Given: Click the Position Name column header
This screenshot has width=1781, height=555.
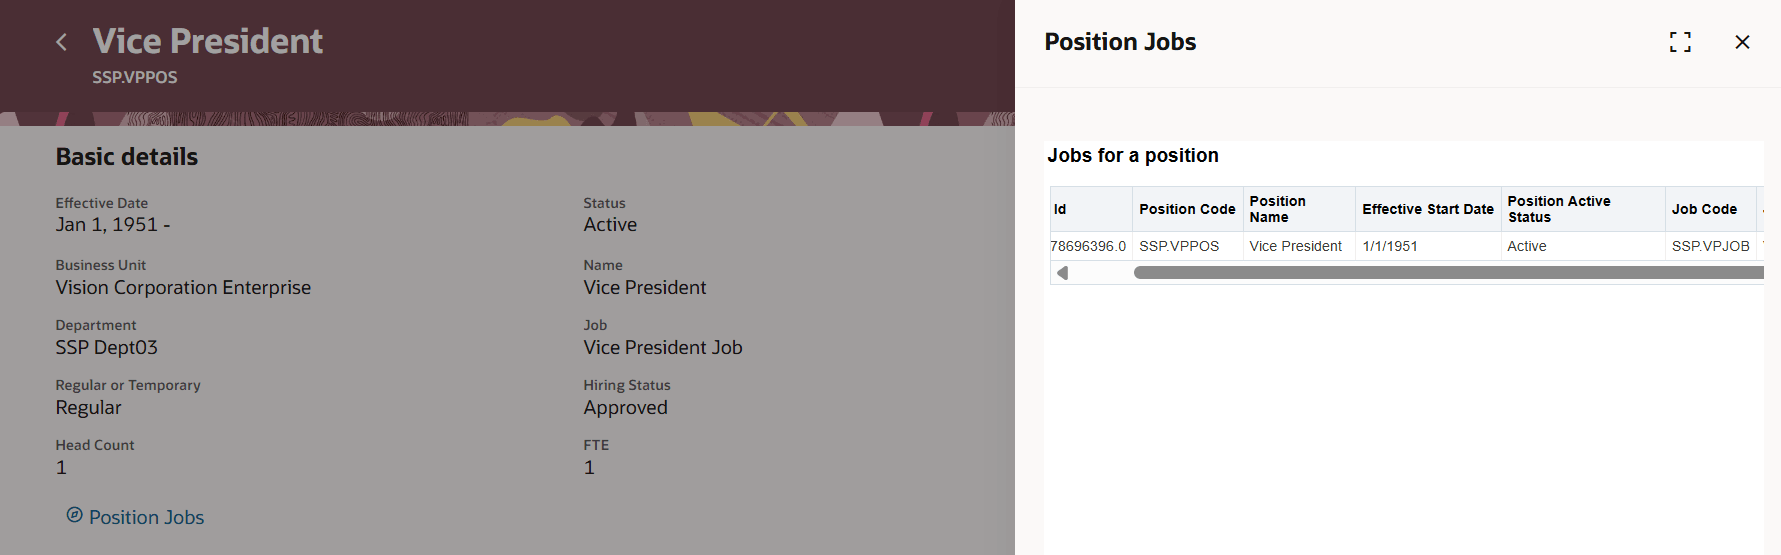Looking at the screenshot, I should tap(1277, 209).
